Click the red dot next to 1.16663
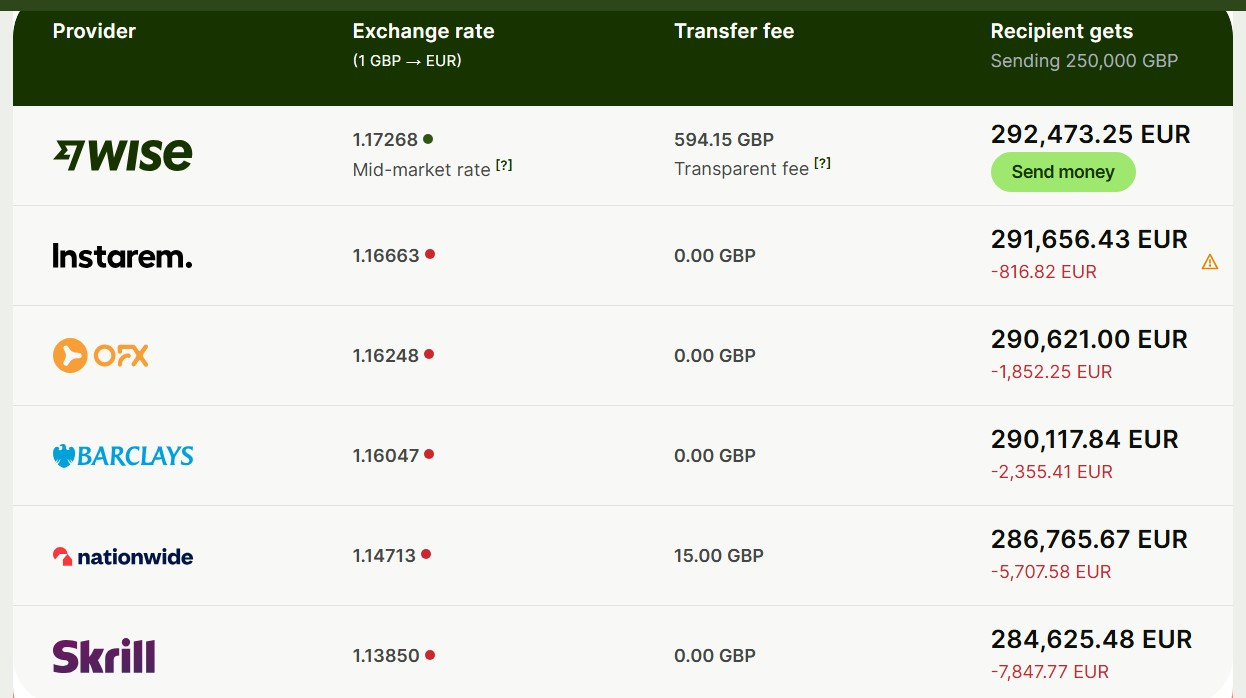The image size is (1246, 698). coord(430,254)
